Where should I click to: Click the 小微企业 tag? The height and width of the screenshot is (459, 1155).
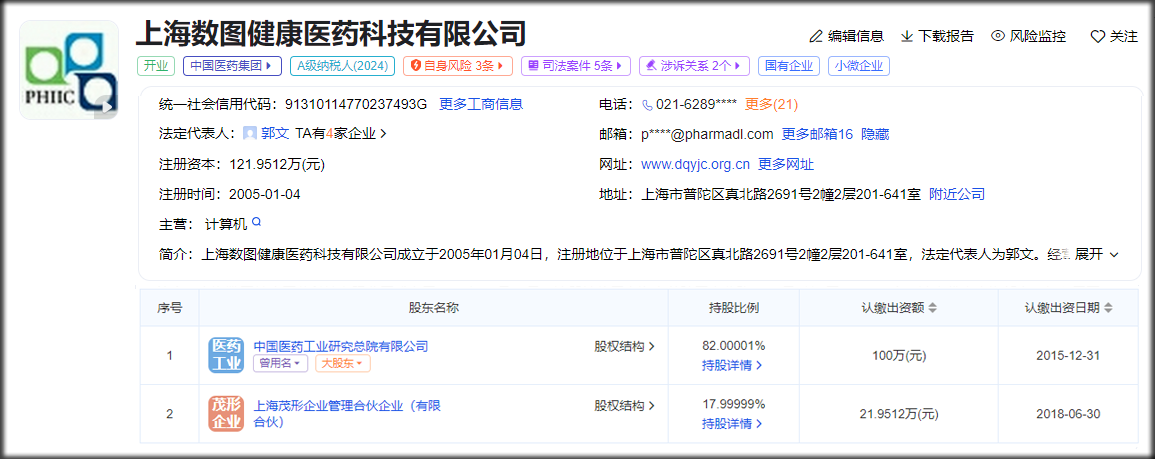859,66
